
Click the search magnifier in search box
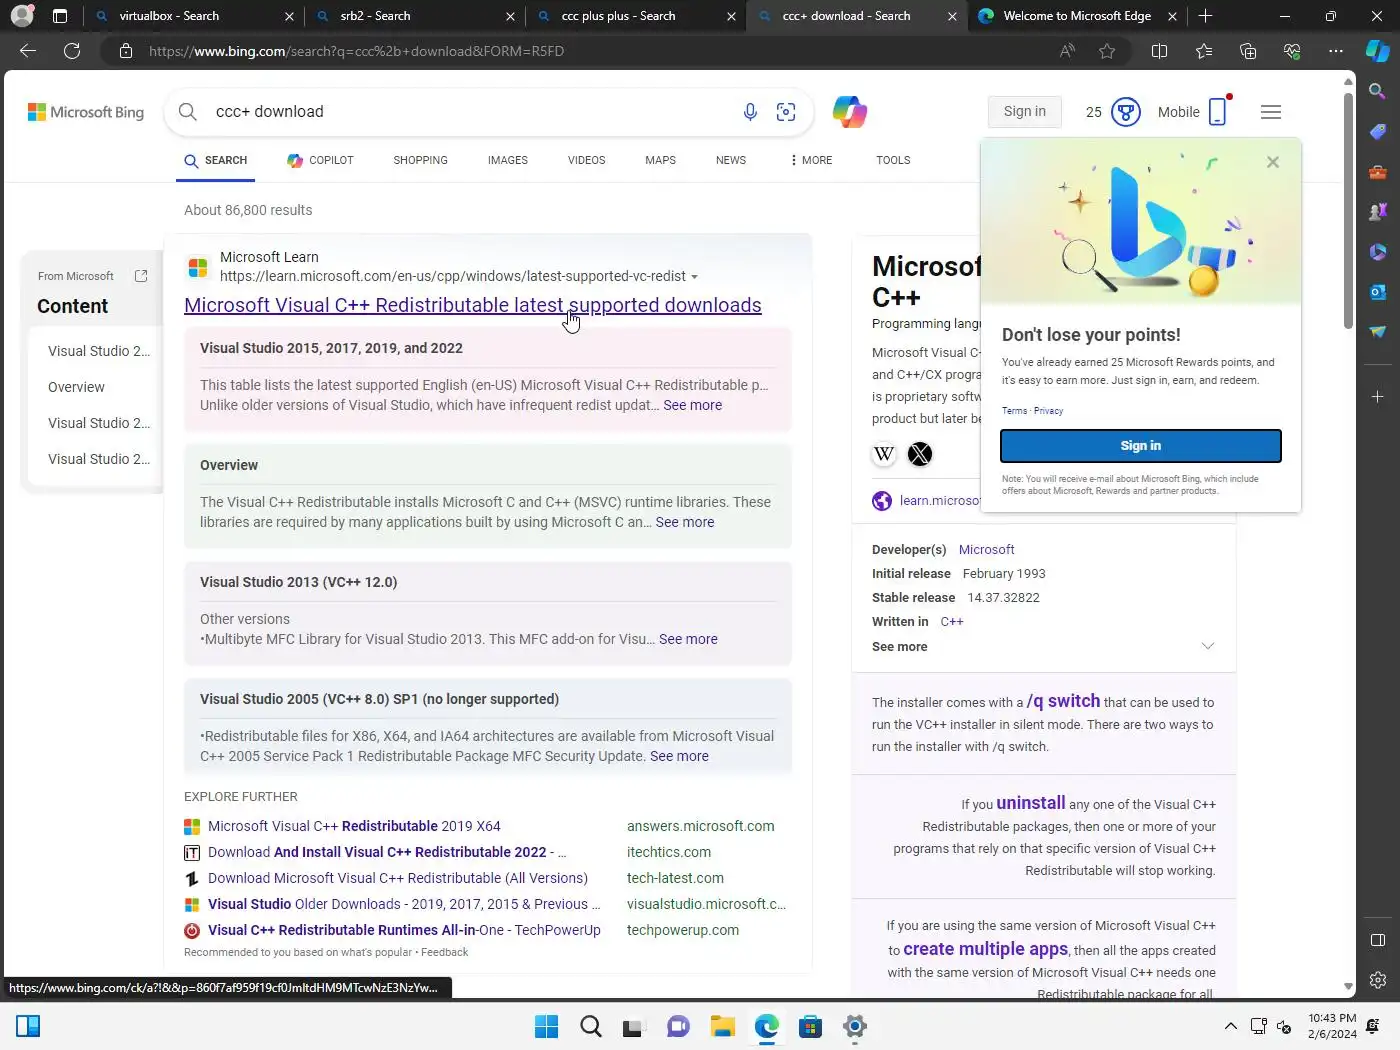point(188,112)
